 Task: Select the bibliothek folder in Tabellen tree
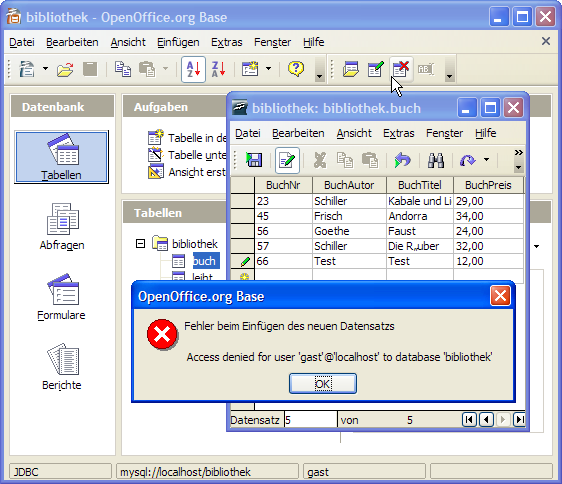pyautogui.click(x=185, y=244)
